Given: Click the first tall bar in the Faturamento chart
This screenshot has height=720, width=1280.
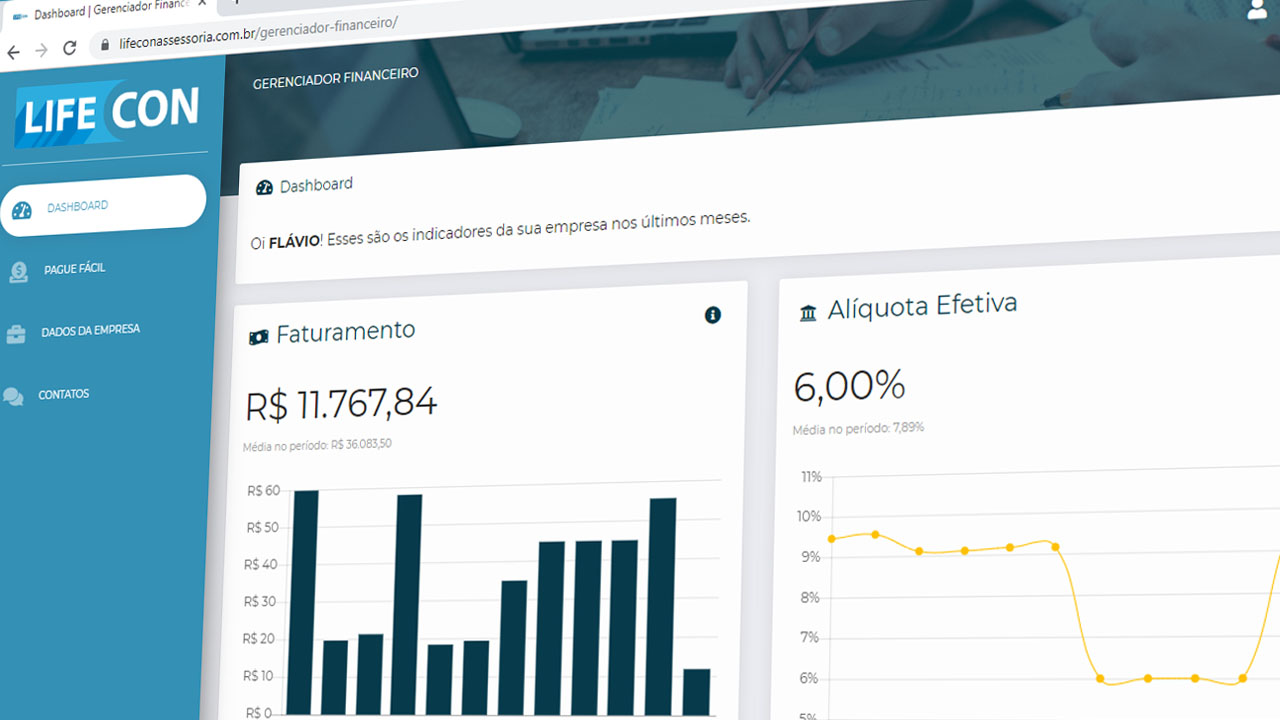Looking at the screenshot, I should click(x=305, y=600).
